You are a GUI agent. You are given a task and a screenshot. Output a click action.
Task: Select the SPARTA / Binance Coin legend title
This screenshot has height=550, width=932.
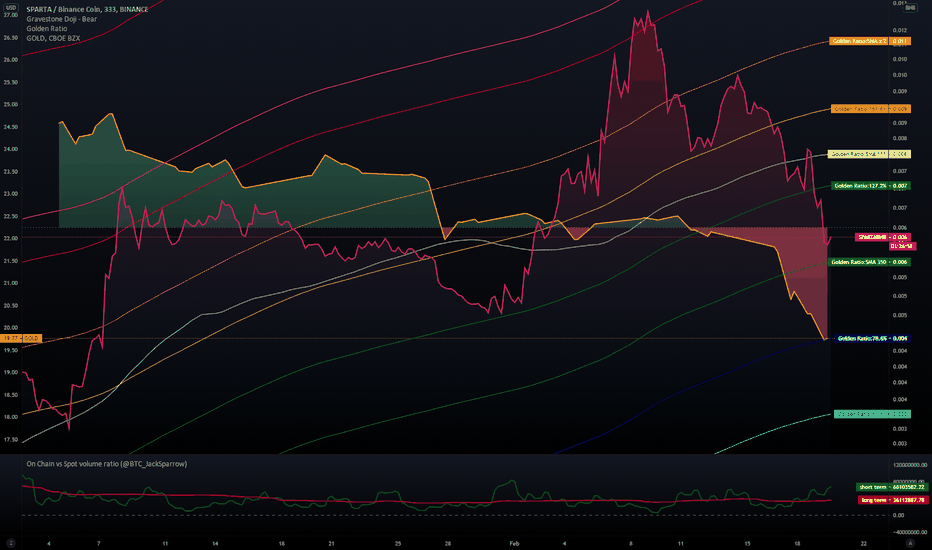(x=87, y=10)
